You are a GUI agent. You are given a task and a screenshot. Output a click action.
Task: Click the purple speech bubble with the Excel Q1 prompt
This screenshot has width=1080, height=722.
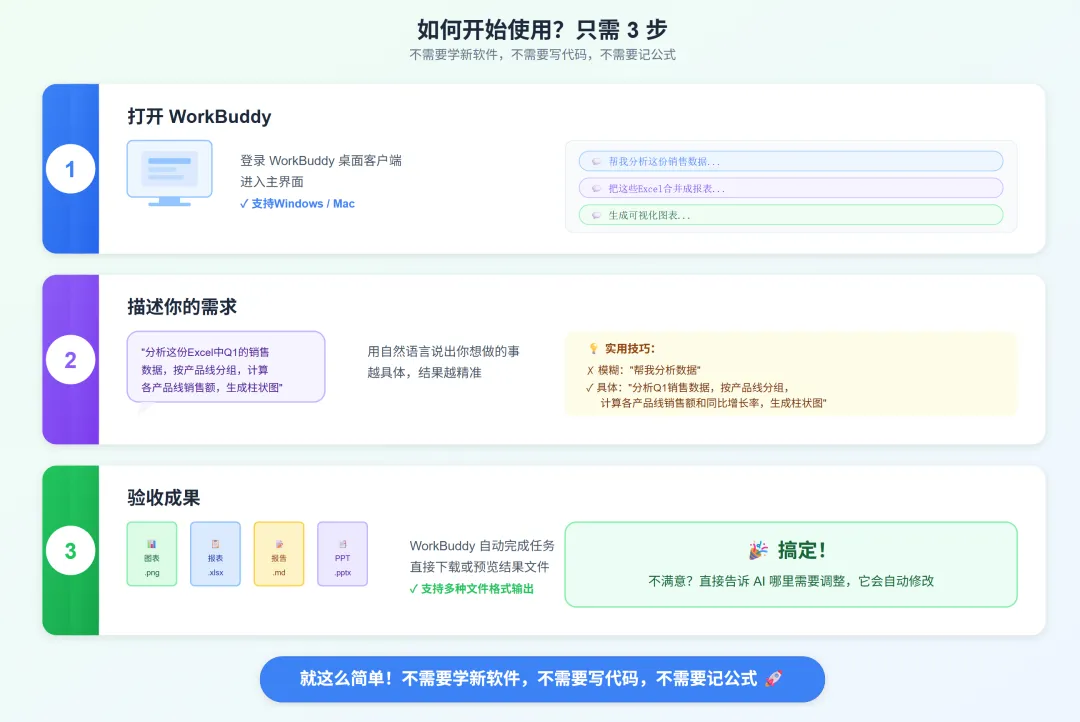pyautogui.click(x=226, y=367)
